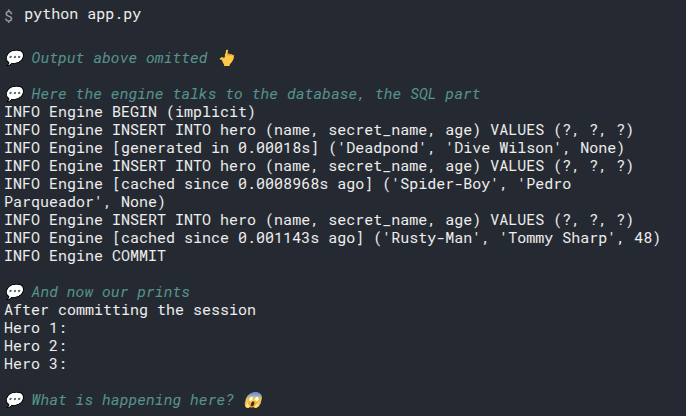
Task: Select the "Hero 3:" output line
Action: tap(35, 364)
